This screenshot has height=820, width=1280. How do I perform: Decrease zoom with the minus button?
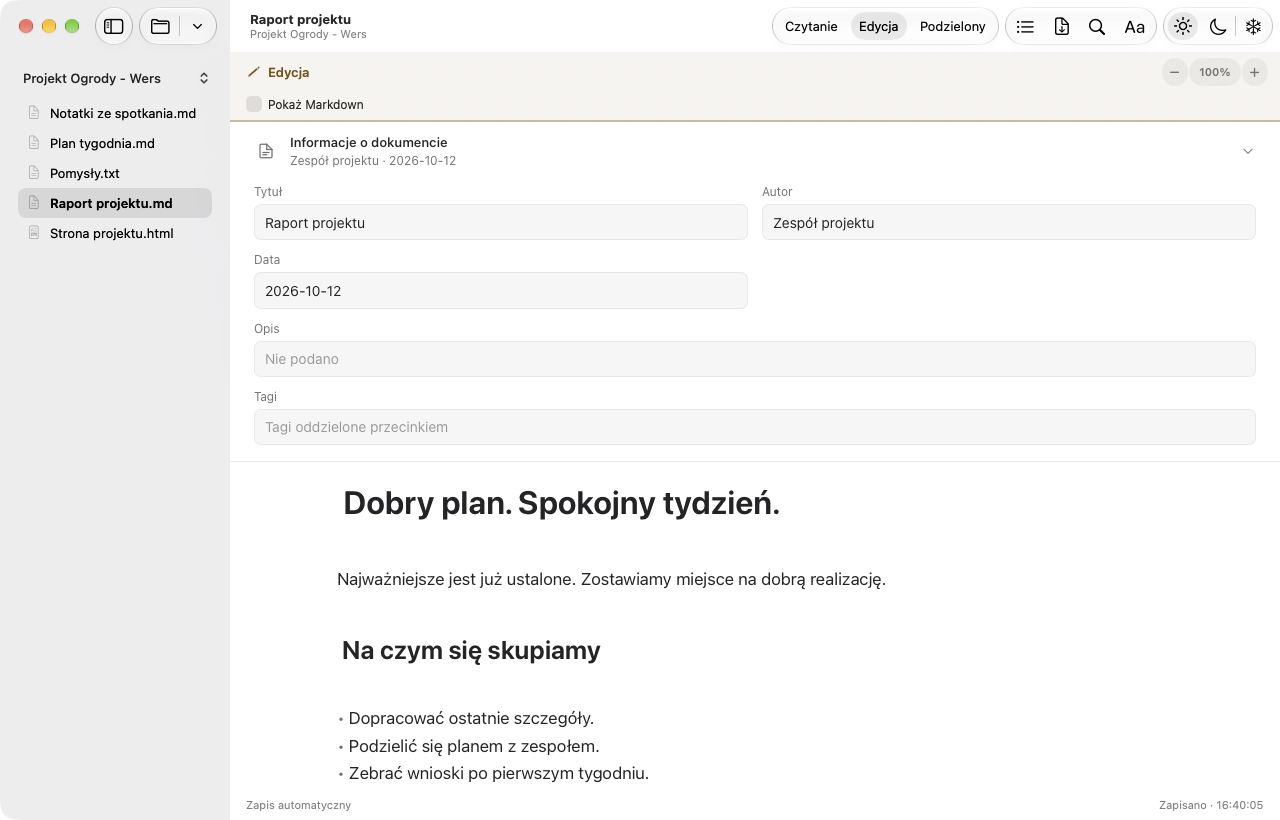pyautogui.click(x=1175, y=72)
